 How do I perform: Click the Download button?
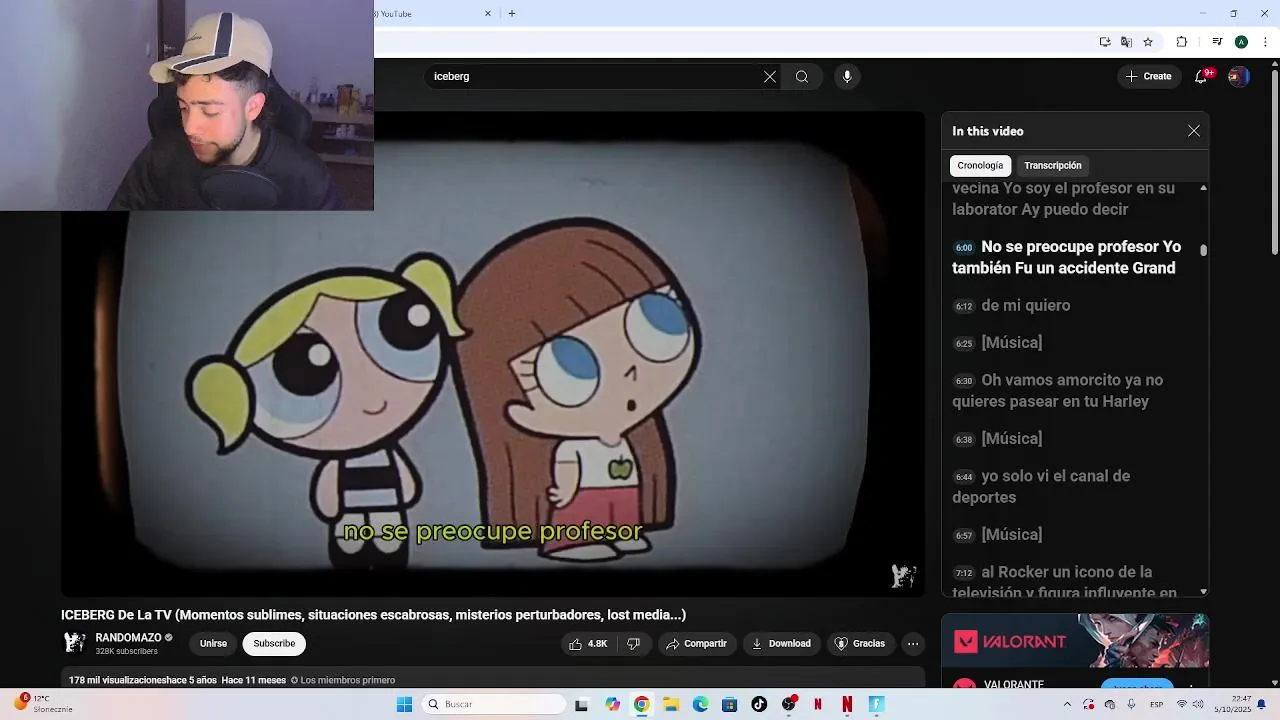pos(782,644)
